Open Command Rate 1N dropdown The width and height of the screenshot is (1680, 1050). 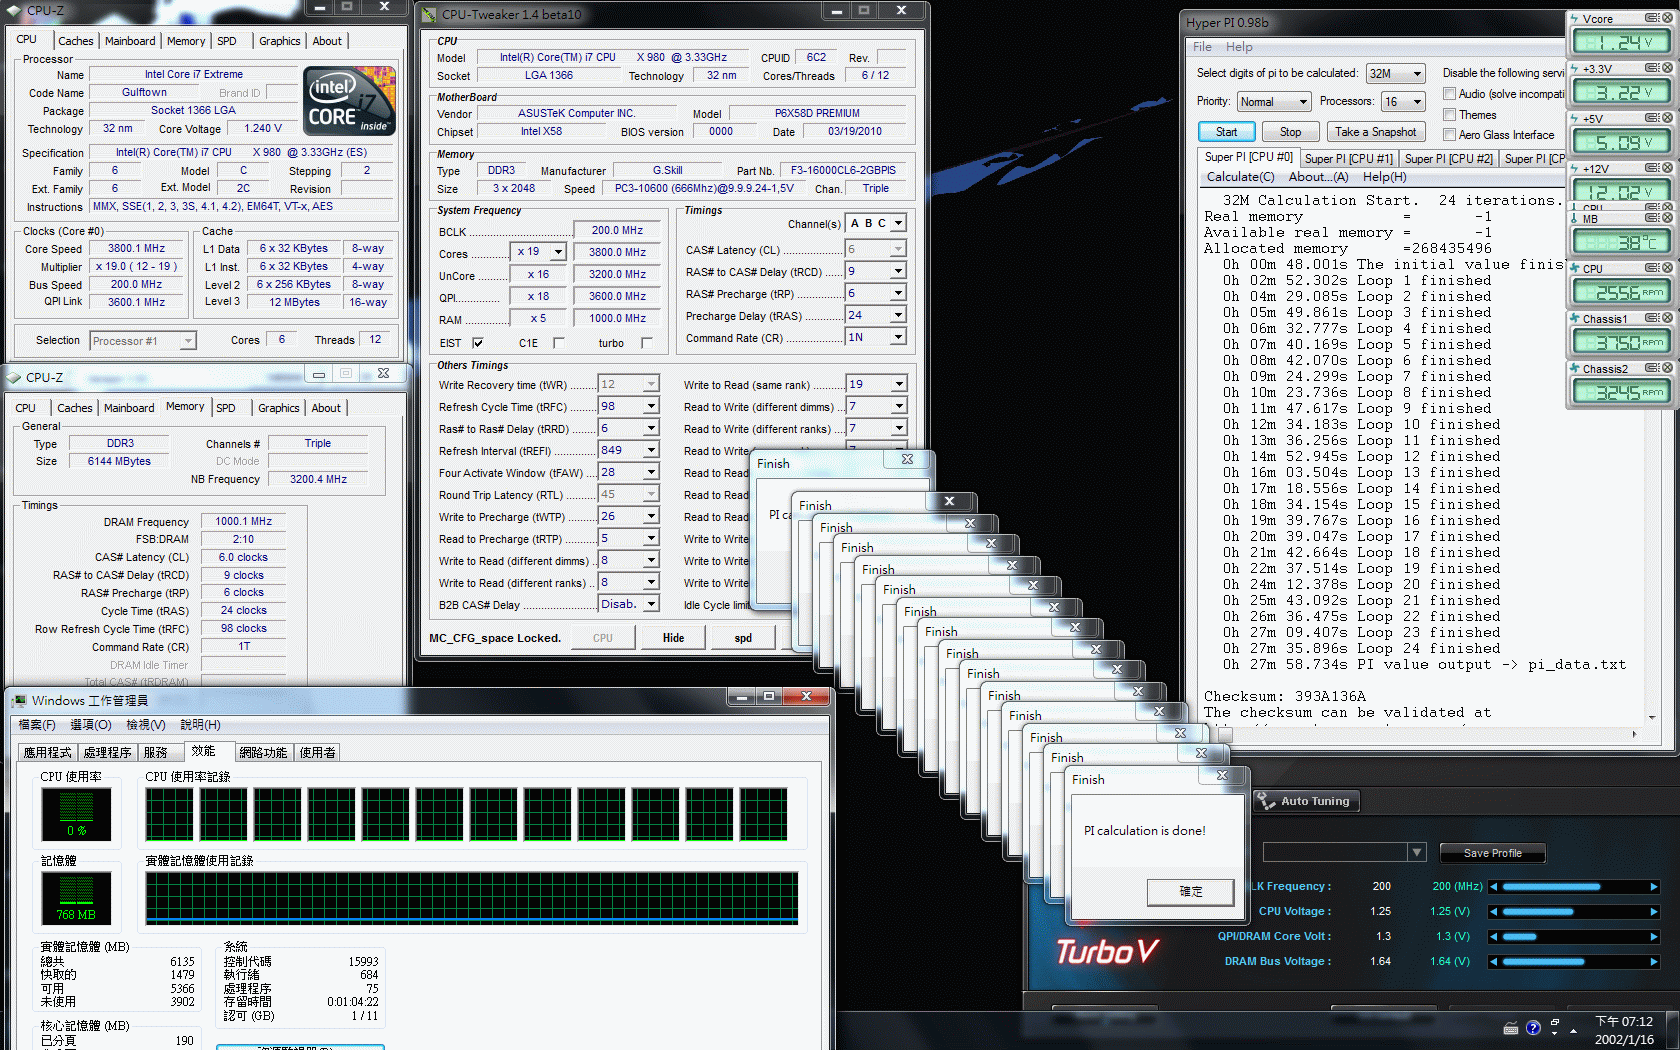point(898,337)
